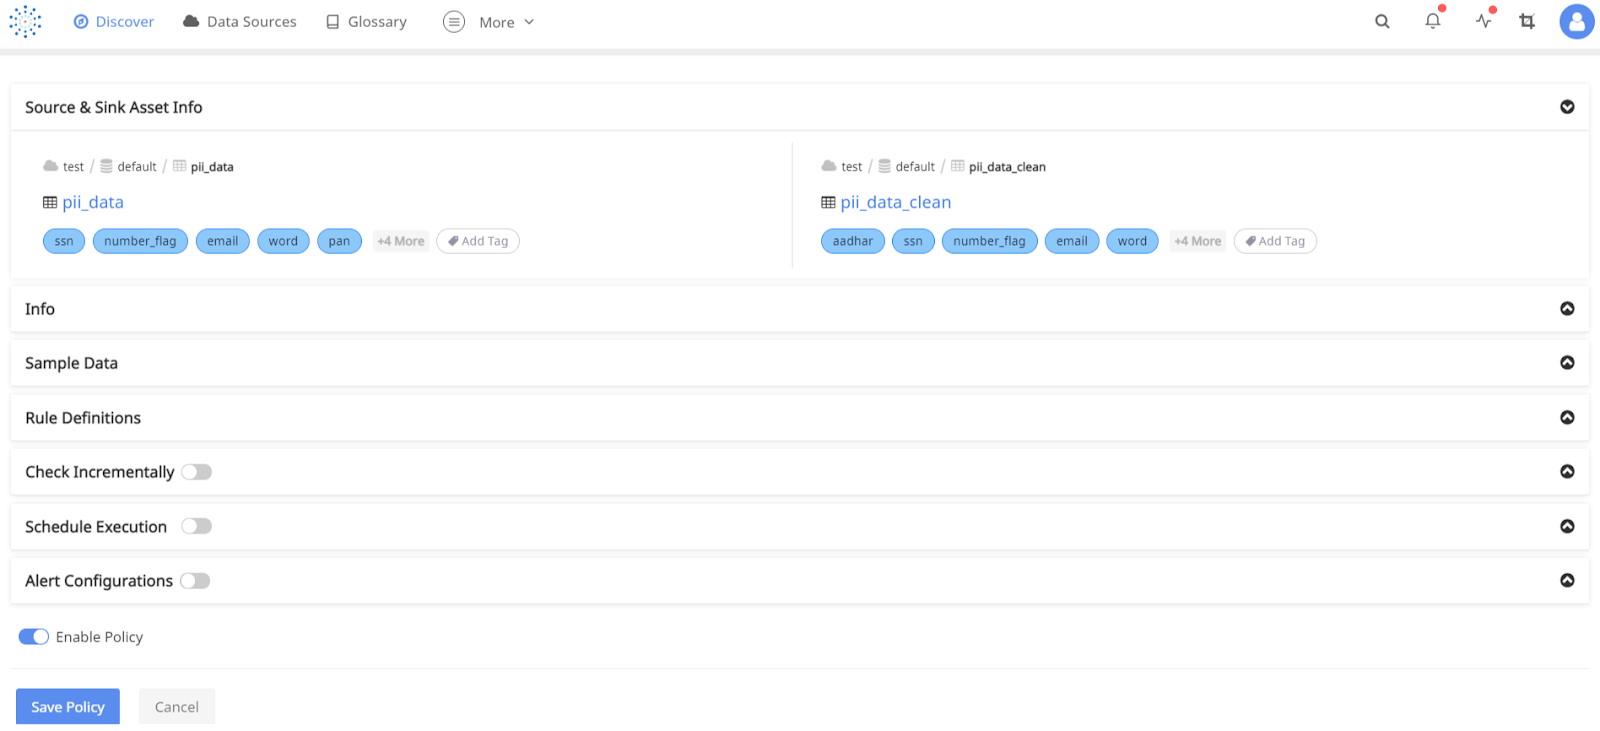Open the pii_data_clean asset link

(x=896, y=202)
